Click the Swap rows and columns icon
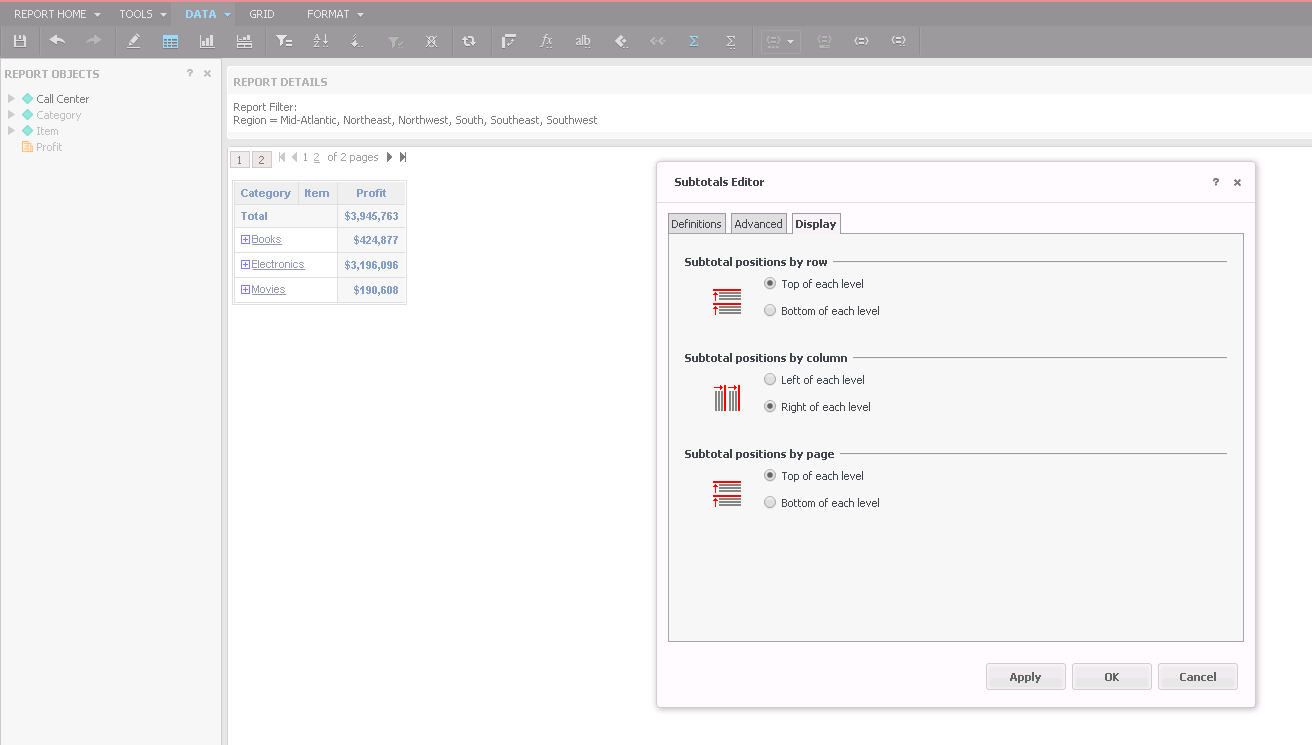This screenshot has height=745, width=1312. (509, 41)
